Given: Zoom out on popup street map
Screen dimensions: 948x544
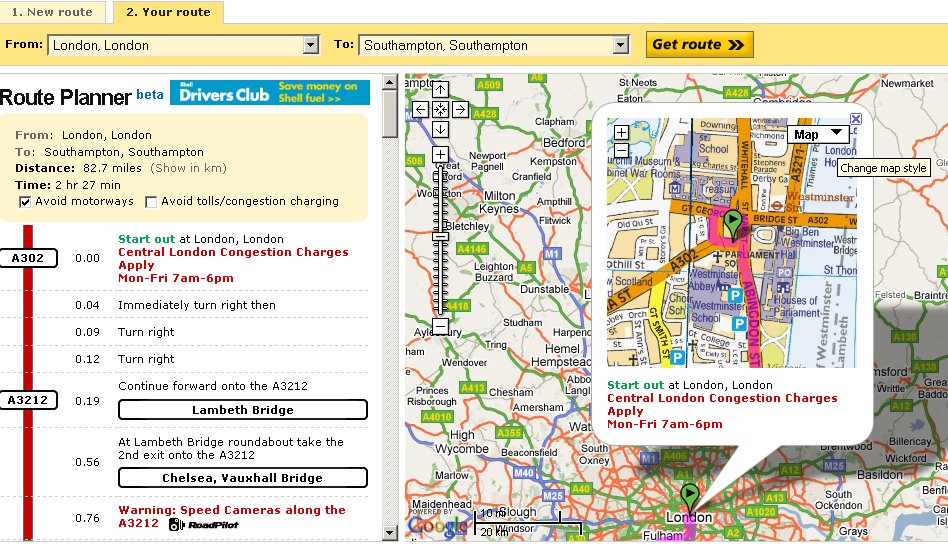Looking at the screenshot, I should (621, 151).
